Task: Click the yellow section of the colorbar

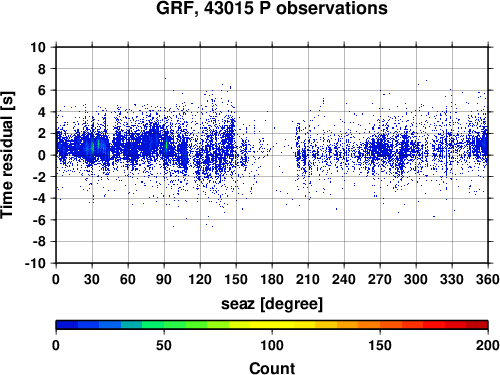Action: click(x=272, y=325)
